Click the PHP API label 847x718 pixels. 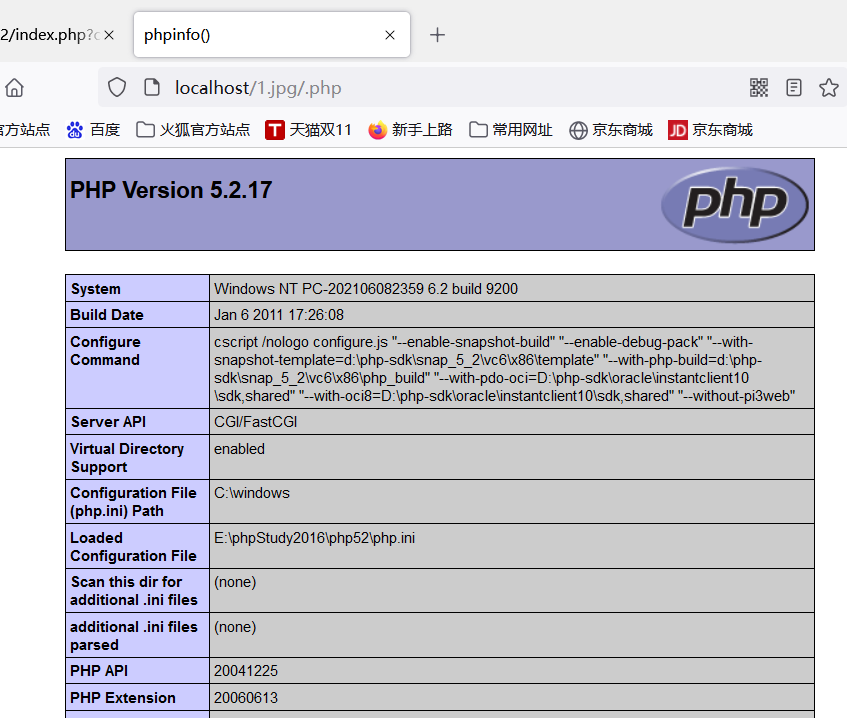coord(99,670)
